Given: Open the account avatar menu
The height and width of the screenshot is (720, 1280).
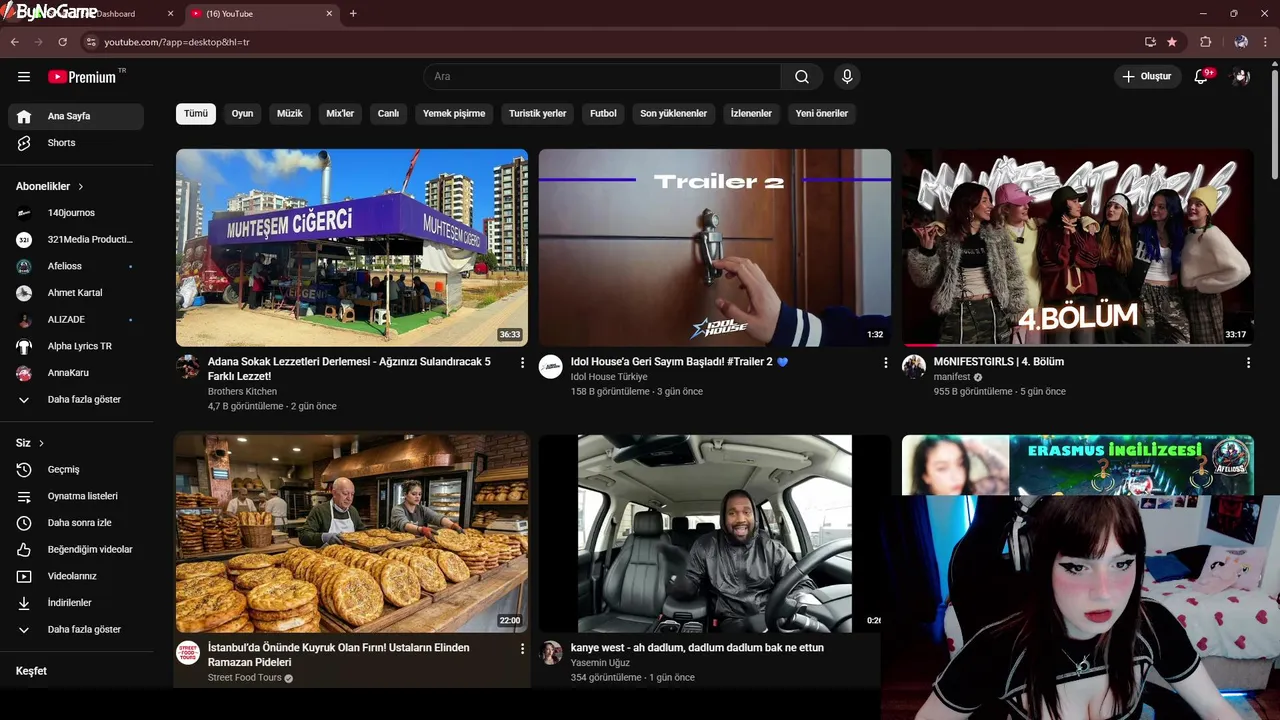Looking at the screenshot, I should [1241, 77].
